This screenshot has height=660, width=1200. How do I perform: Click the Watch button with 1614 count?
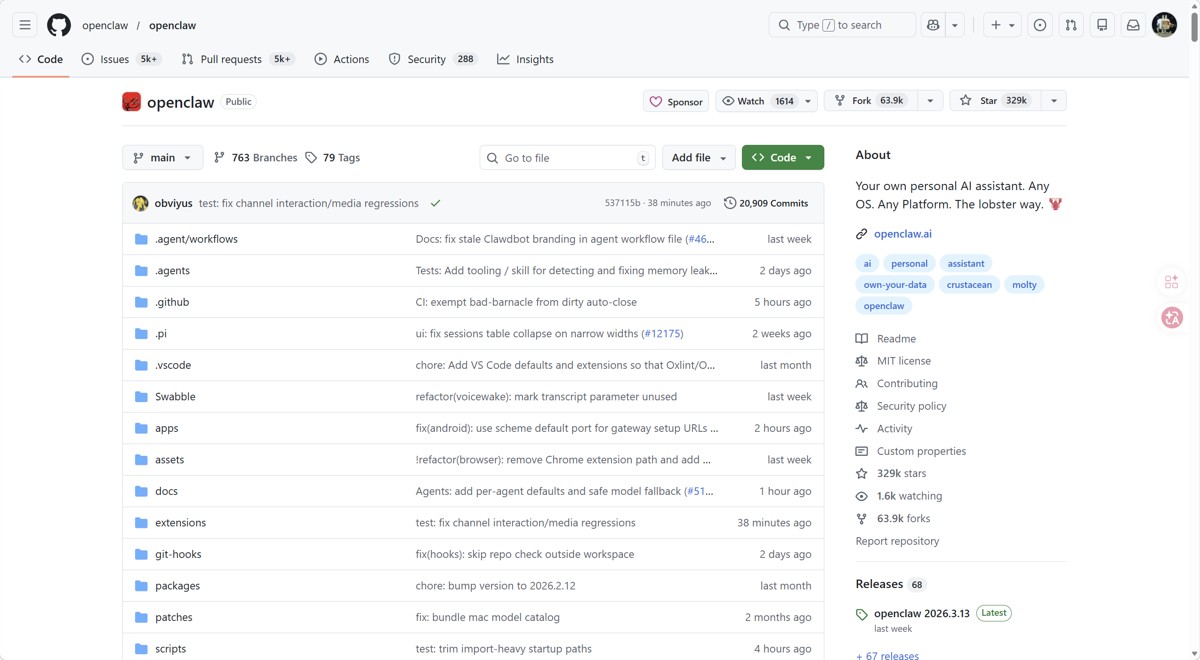point(757,101)
